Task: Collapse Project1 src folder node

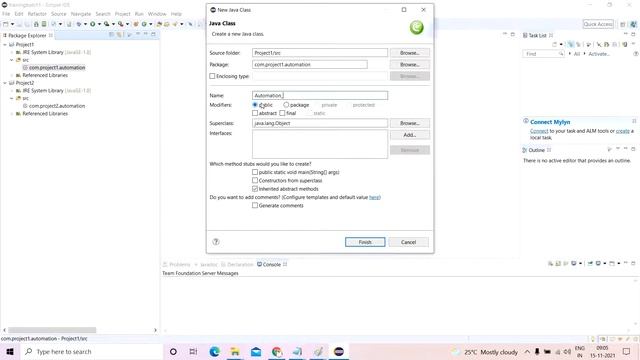Action: pyautogui.click(x=12, y=60)
